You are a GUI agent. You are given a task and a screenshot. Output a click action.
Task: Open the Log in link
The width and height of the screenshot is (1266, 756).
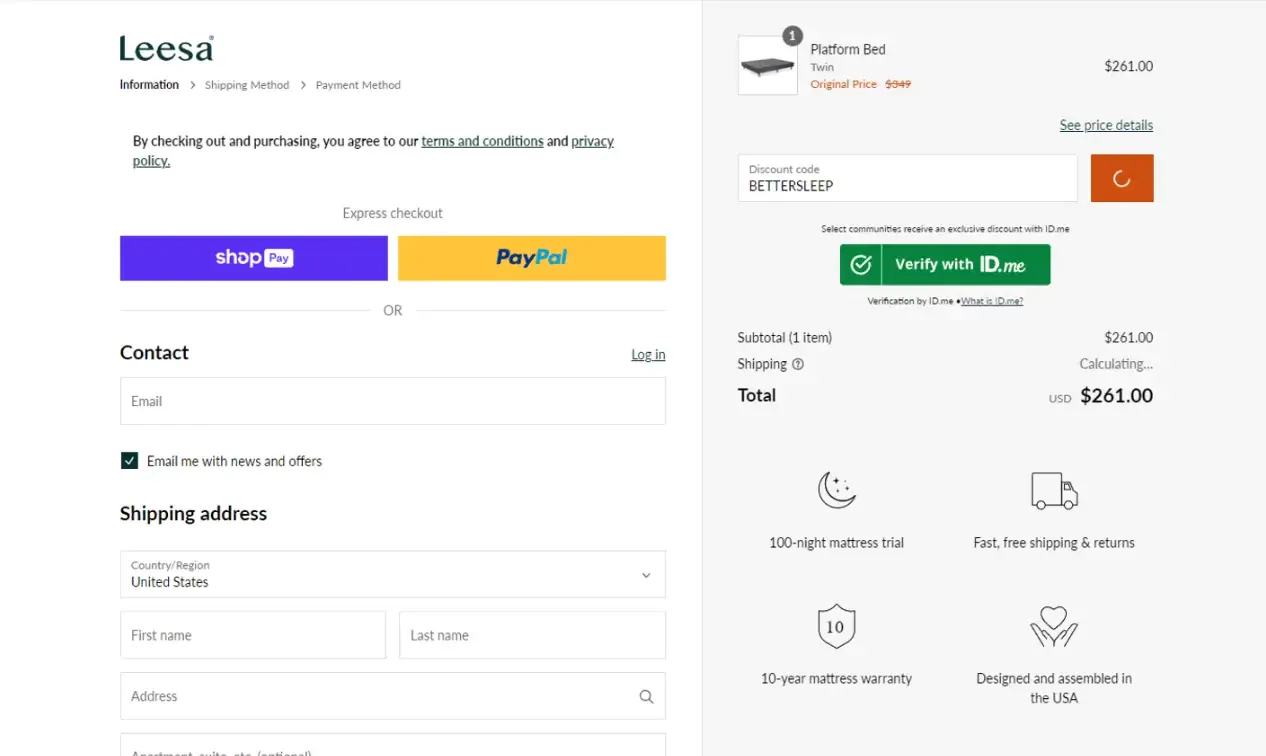648,355
